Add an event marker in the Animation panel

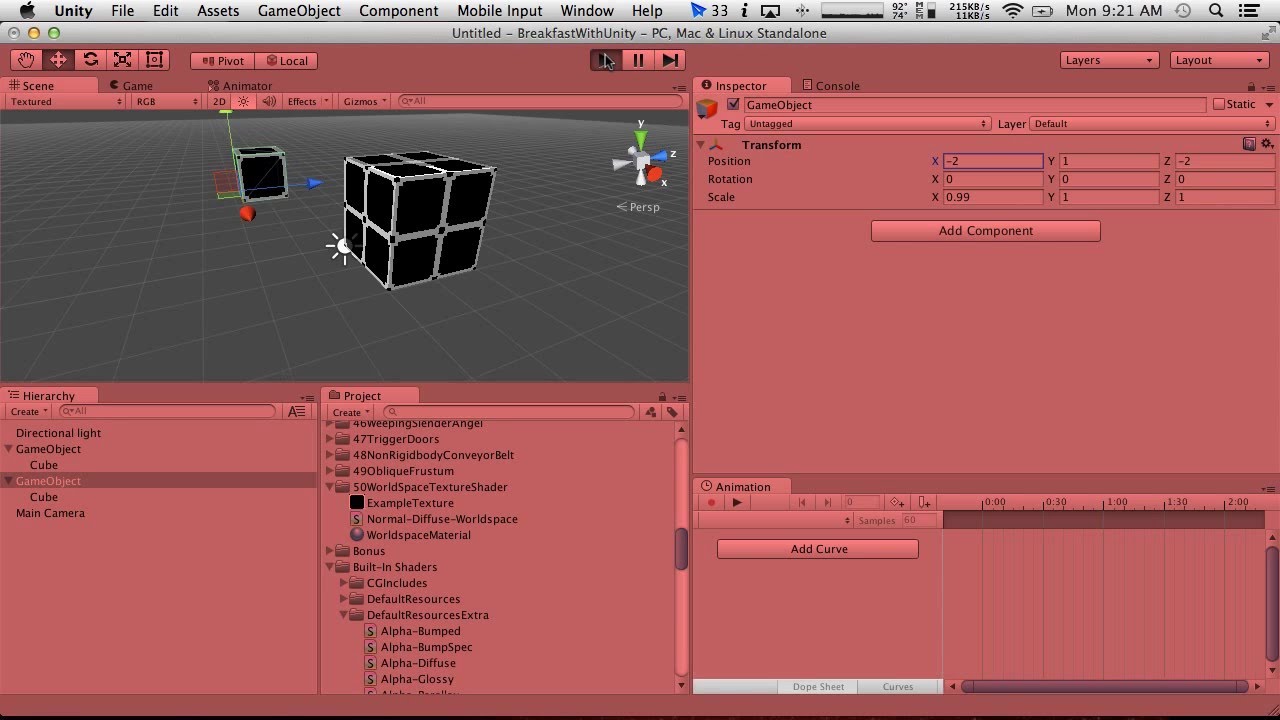click(x=924, y=502)
